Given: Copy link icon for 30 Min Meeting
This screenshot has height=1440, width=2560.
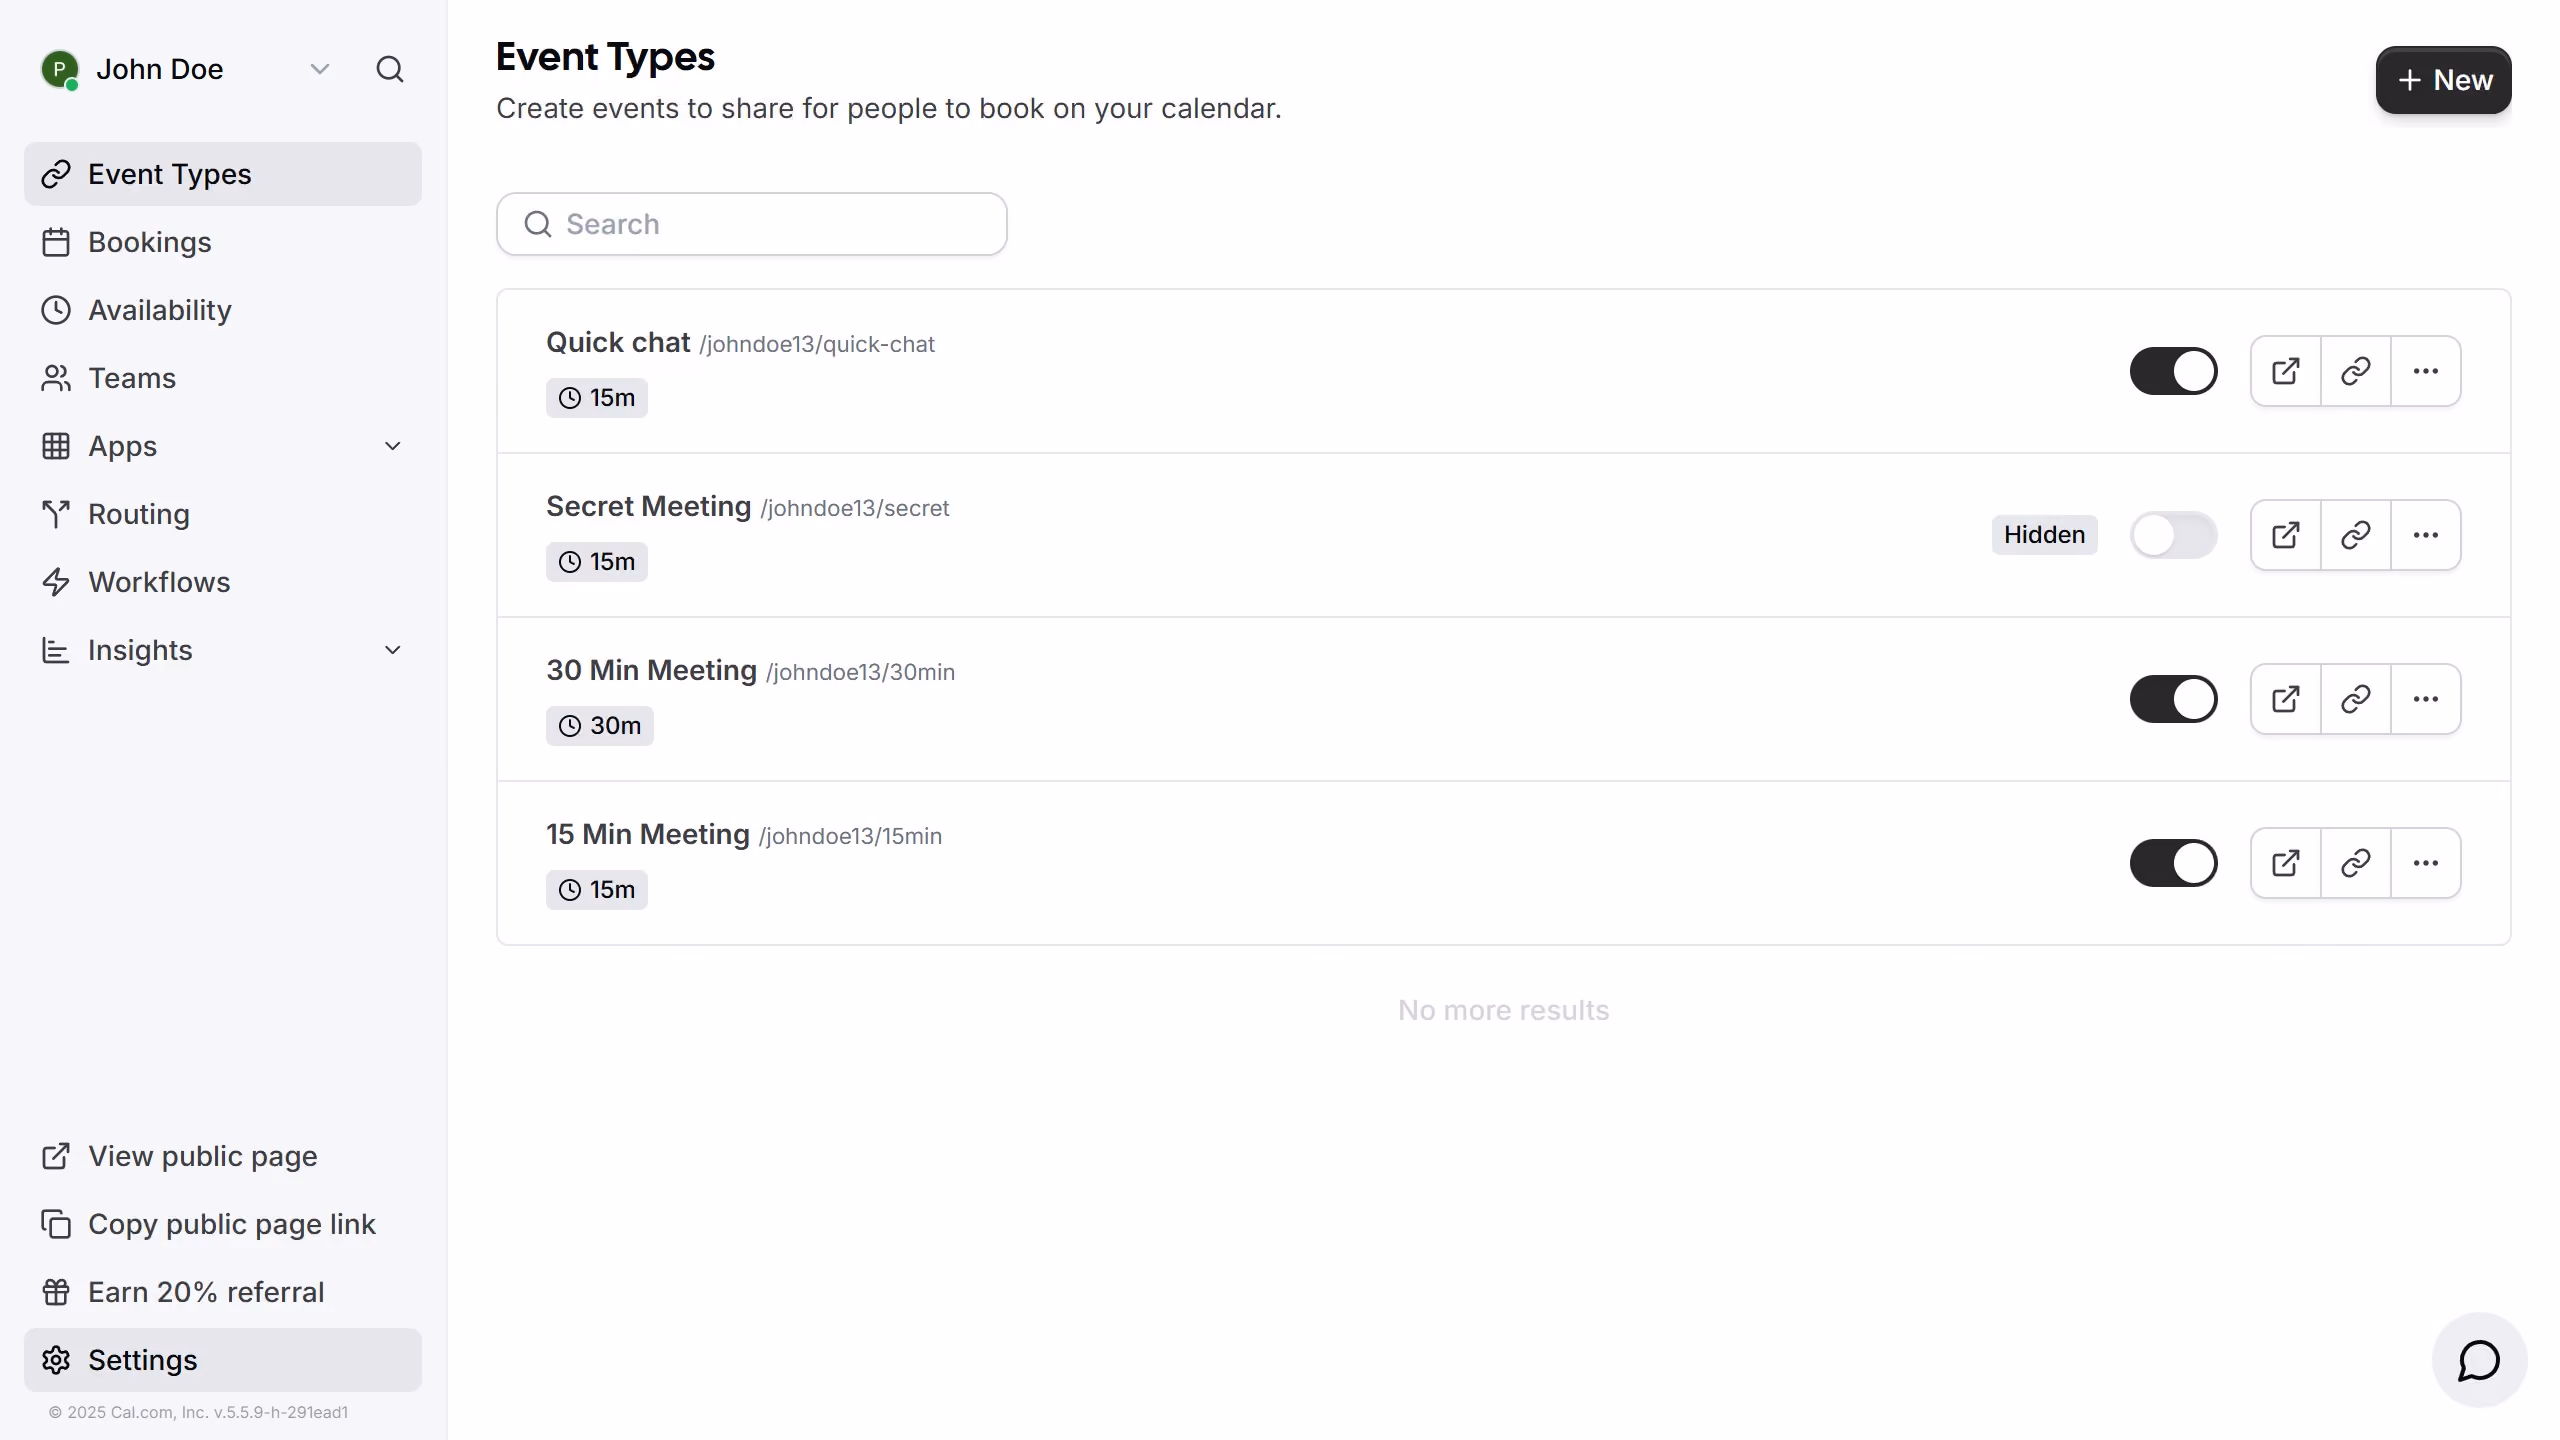Looking at the screenshot, I should coord(2356,699).
